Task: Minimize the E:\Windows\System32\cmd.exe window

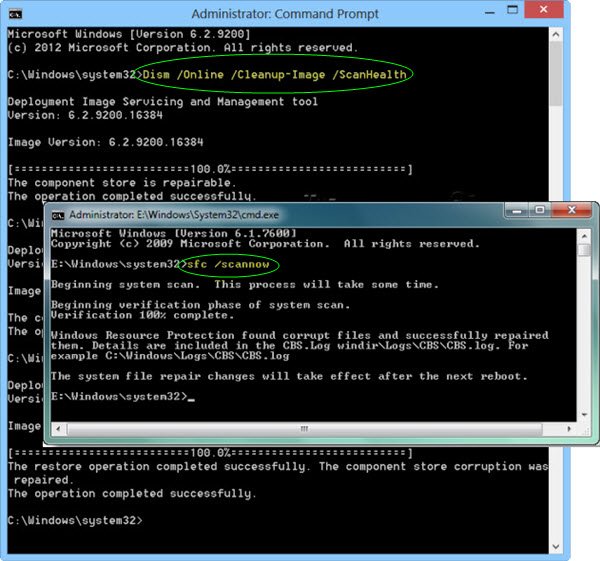Action: [x=517, y=210]
